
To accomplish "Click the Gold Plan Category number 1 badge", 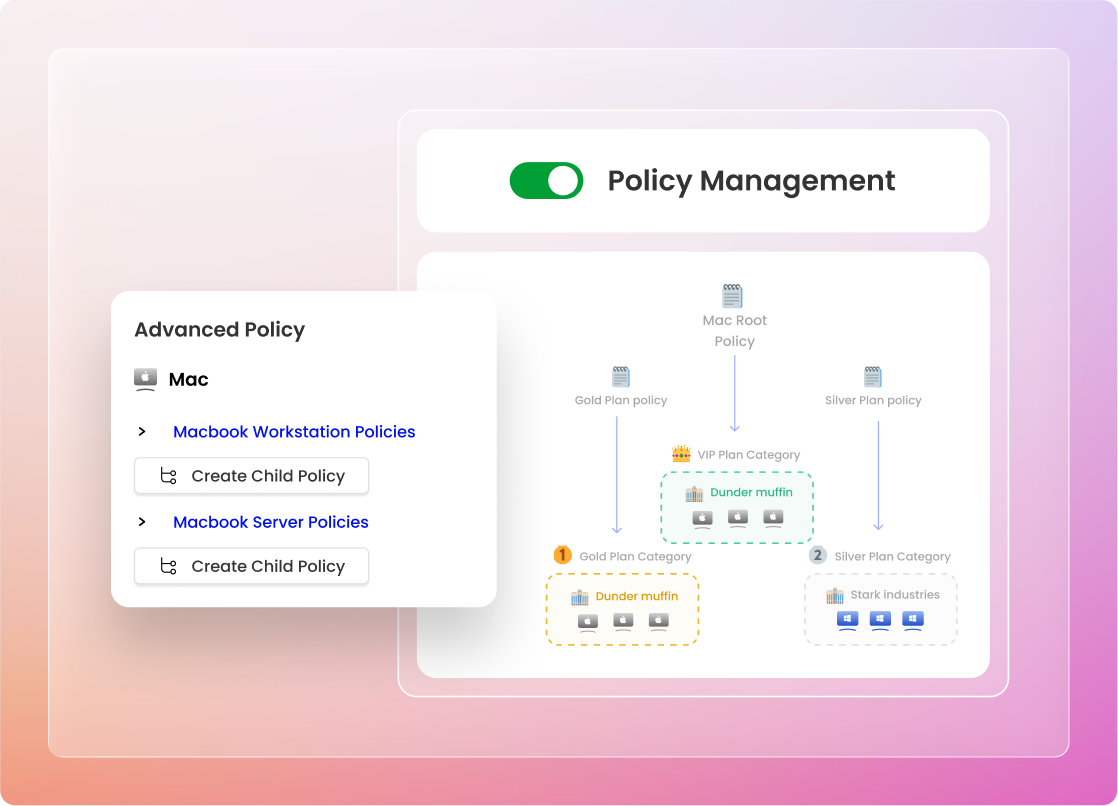I will [563, 555].
